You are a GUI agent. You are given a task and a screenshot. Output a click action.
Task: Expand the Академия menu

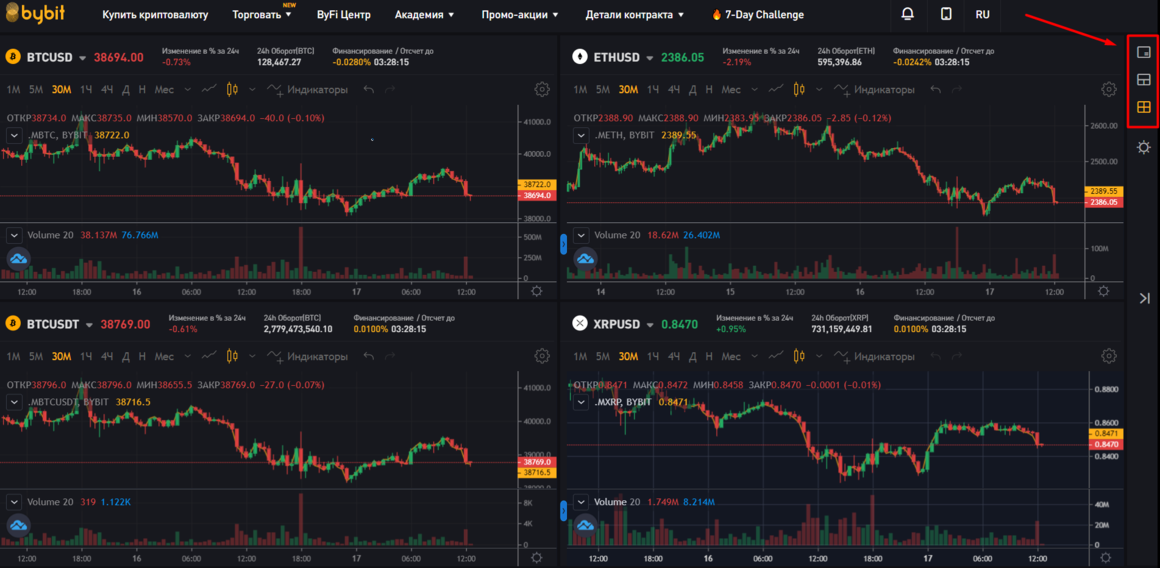pos(424,15)
